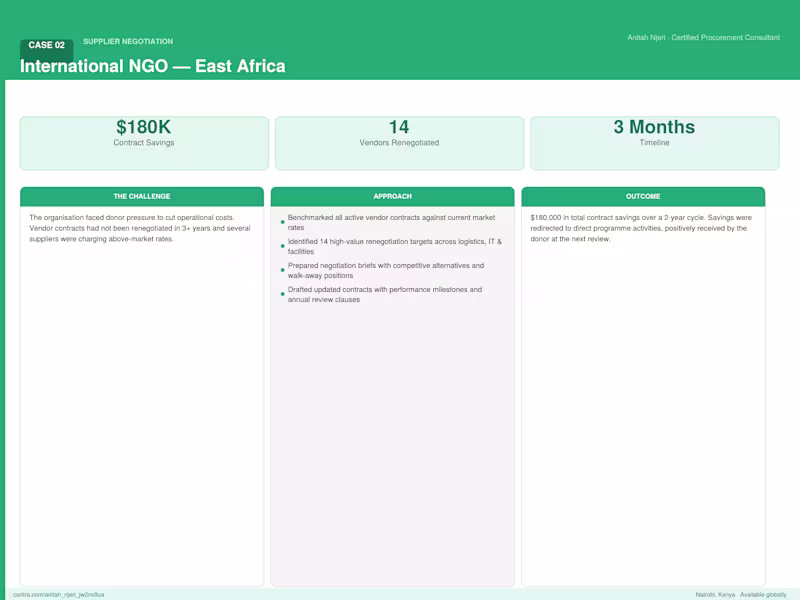Viewport: 800px width, 600px height.
Task: Click Anitah Njeri Certified Procurement Consultant text
Action: pos(704,37)
